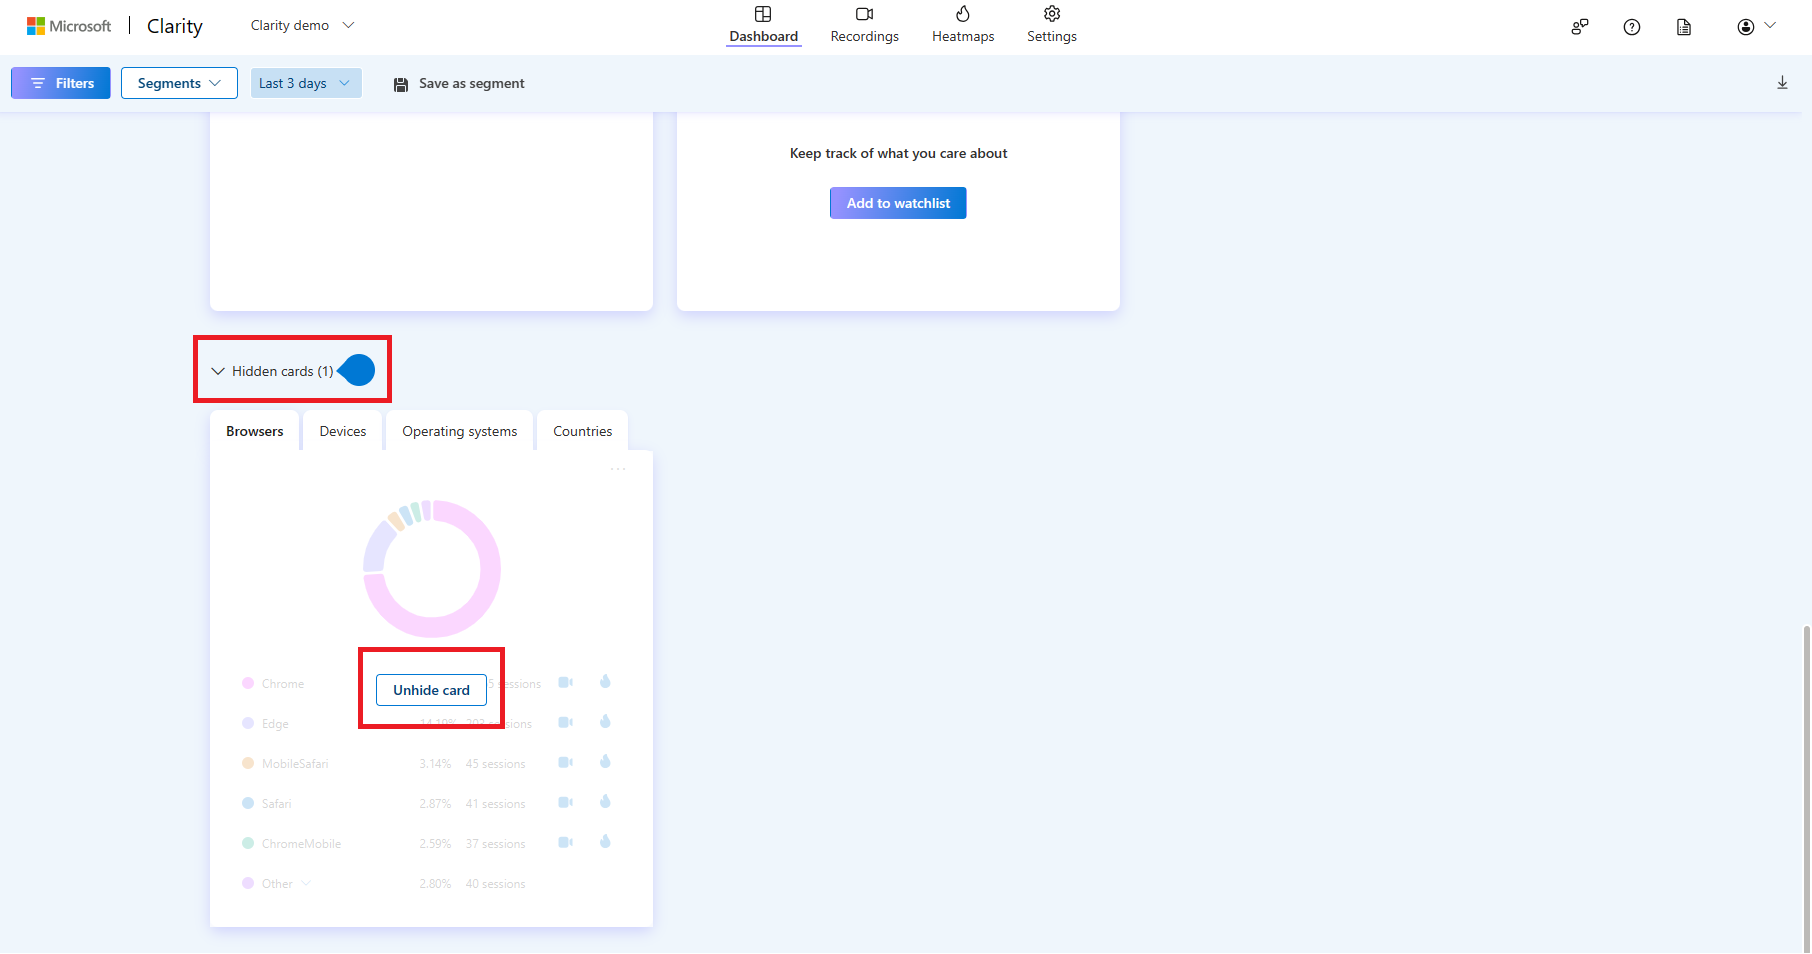This screenshot has width=1812, height=954.
Task: Click the '41 sessions' value
Action: pyautogui.click(x=495, y=804)
